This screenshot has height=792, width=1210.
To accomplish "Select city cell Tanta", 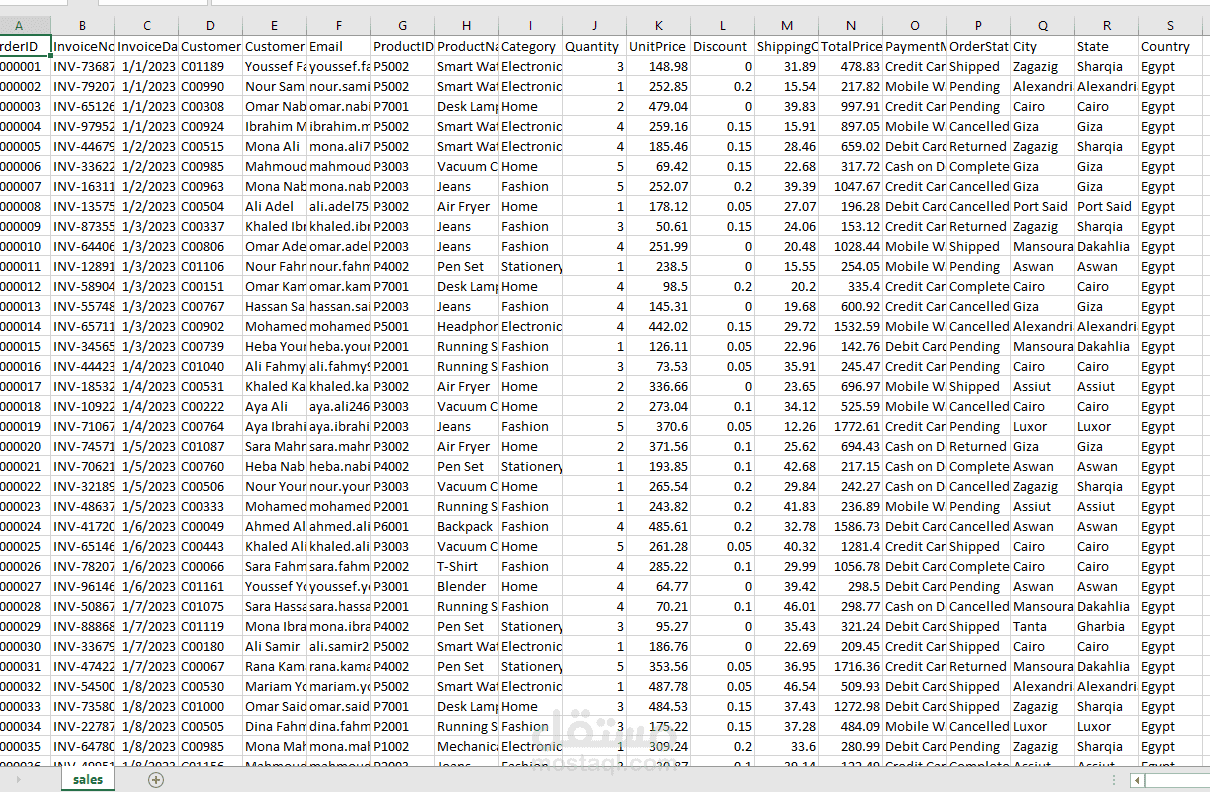I will 1042,626.
